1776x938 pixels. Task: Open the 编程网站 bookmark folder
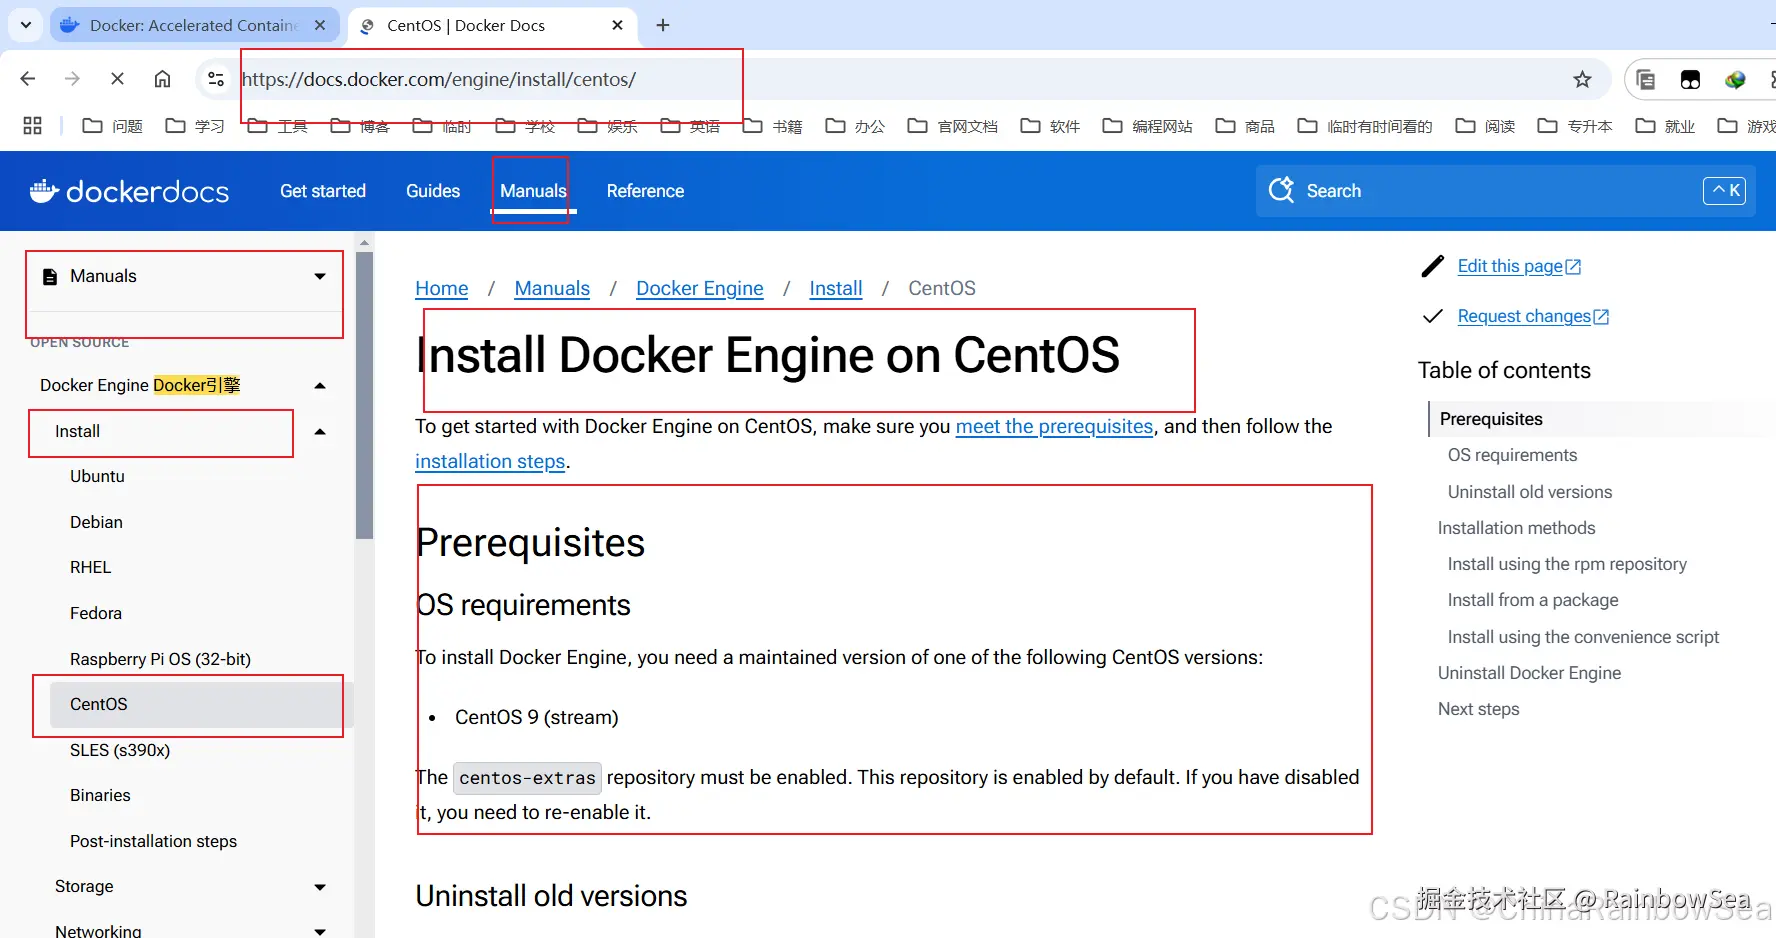pyautogui.click(x=1147, y=126)
